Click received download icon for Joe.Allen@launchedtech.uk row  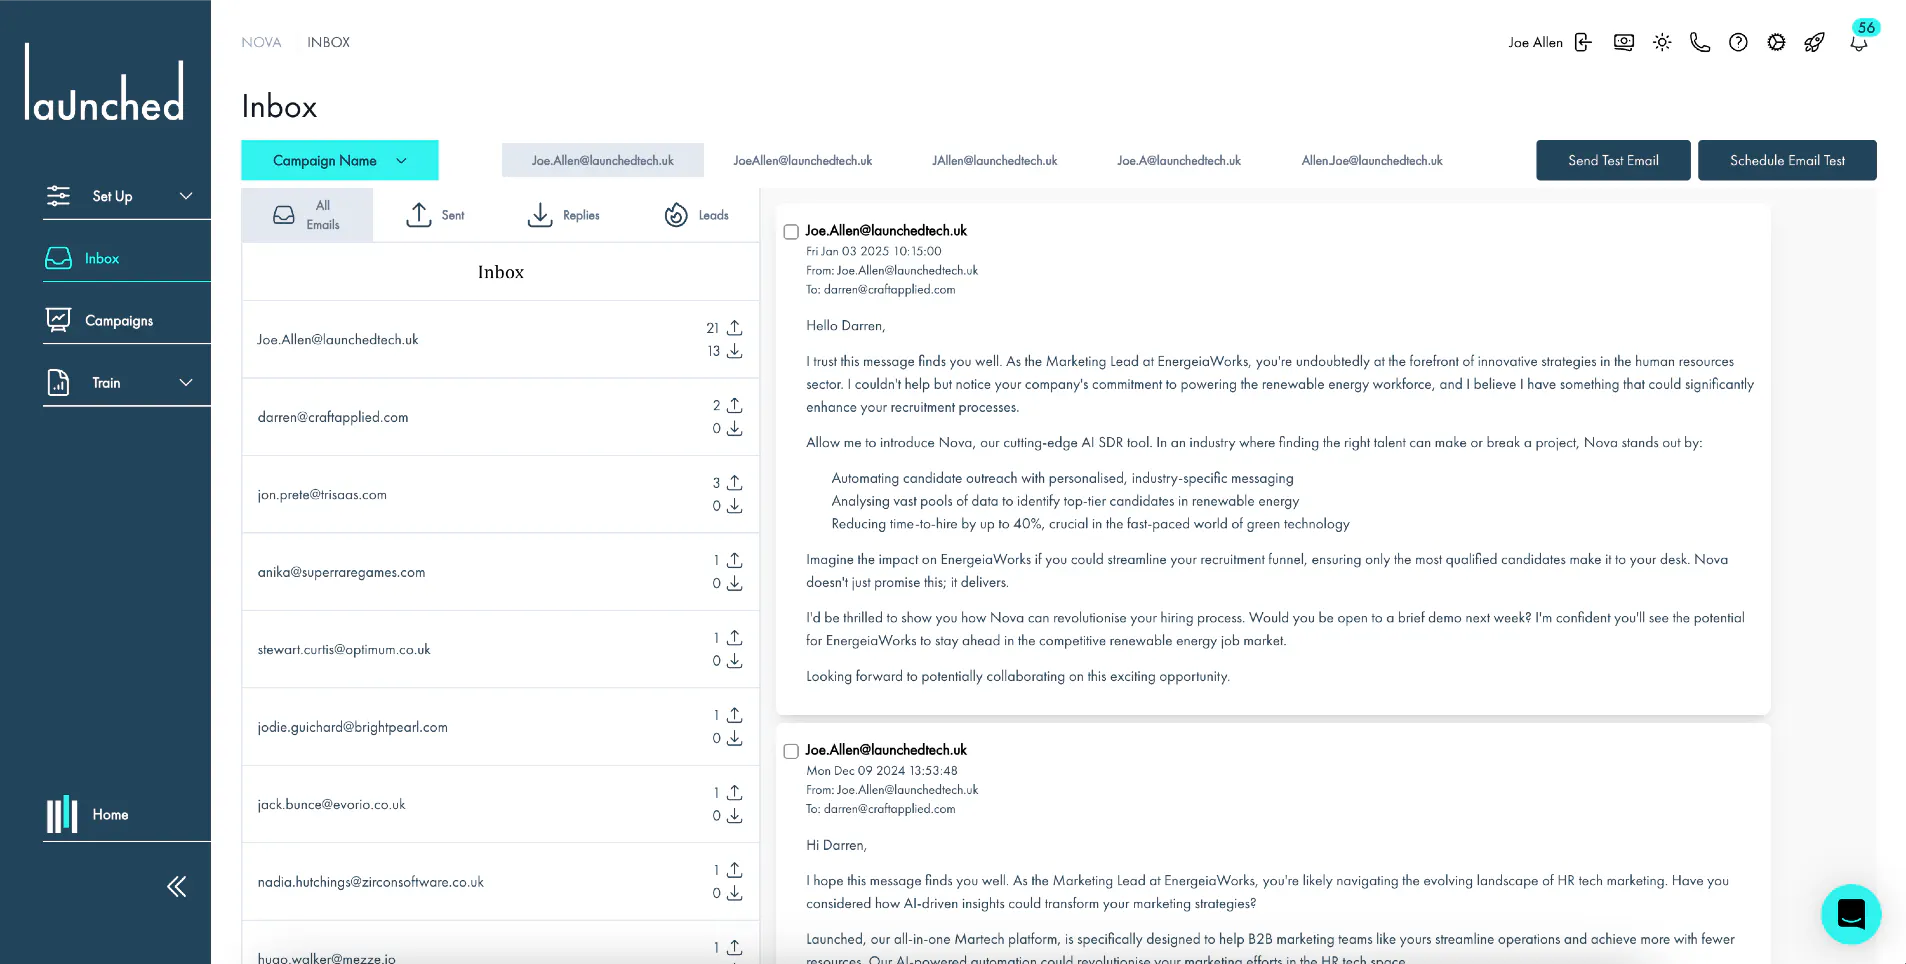(x=735, y=351)
